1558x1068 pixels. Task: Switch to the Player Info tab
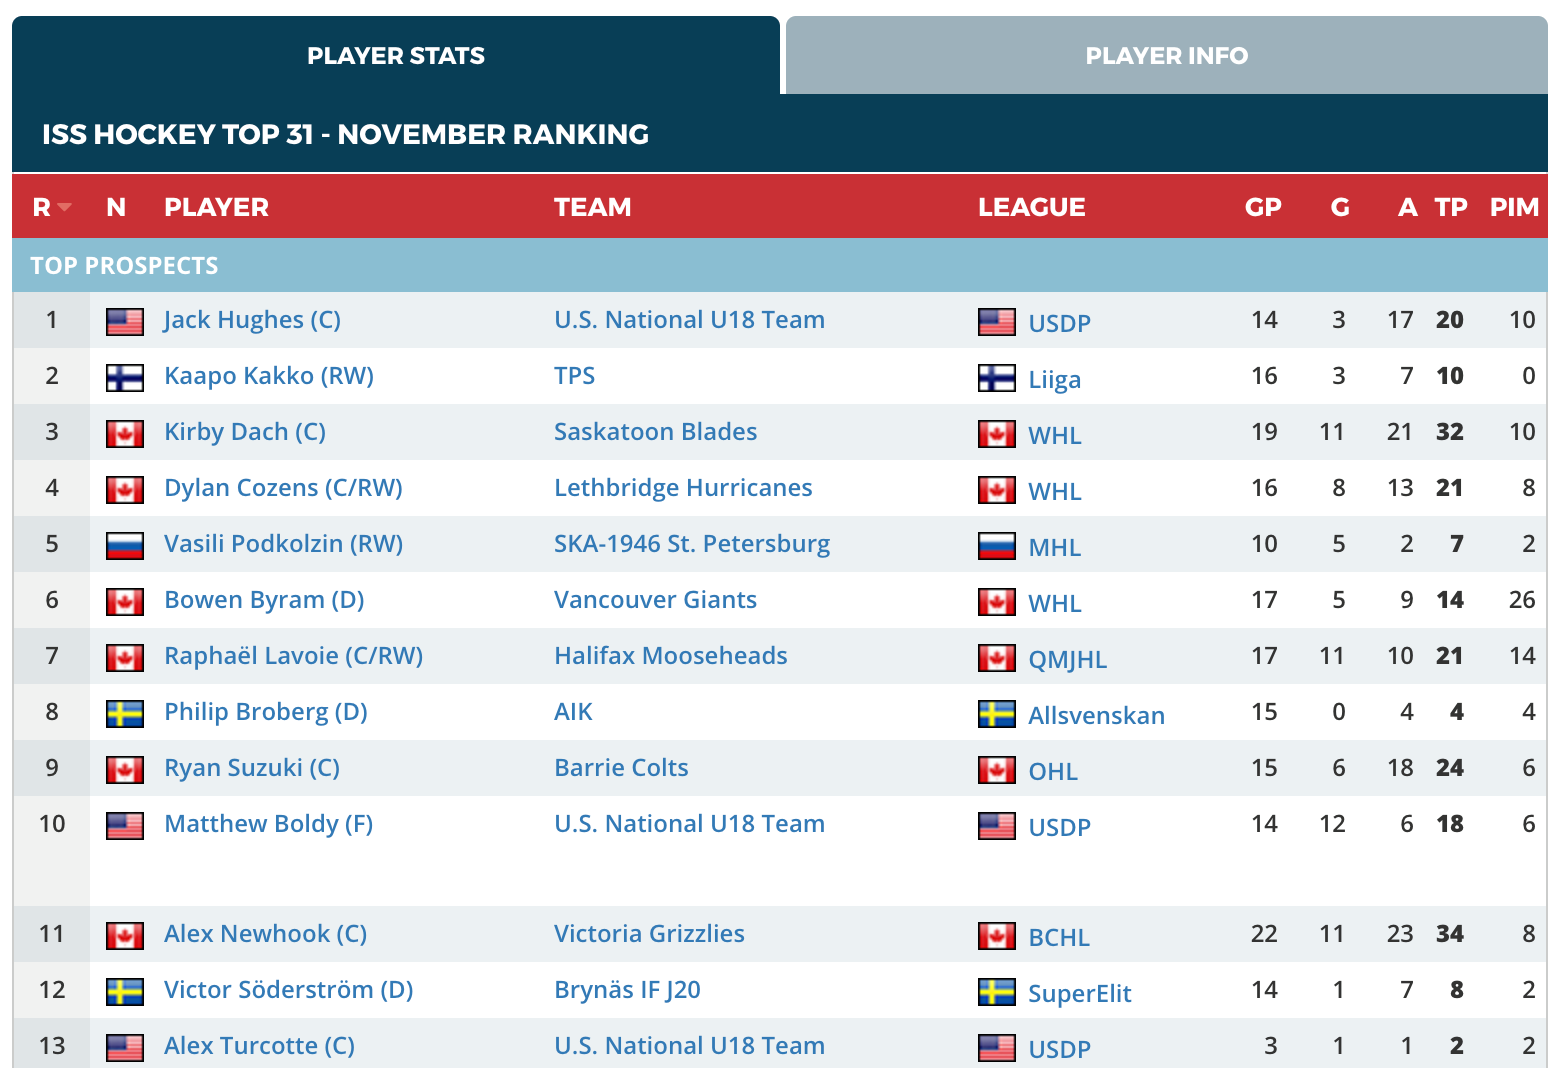[1167, 55]
